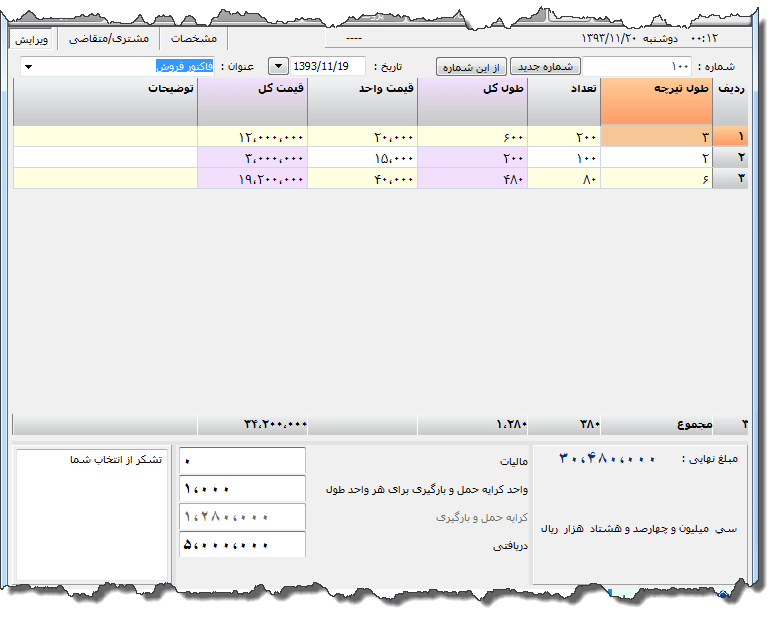The height and width of the screenshot is (623, 775).
Task: Click the transport cost per unit length field
Action: pyautogui.click(x=242, y=490)
